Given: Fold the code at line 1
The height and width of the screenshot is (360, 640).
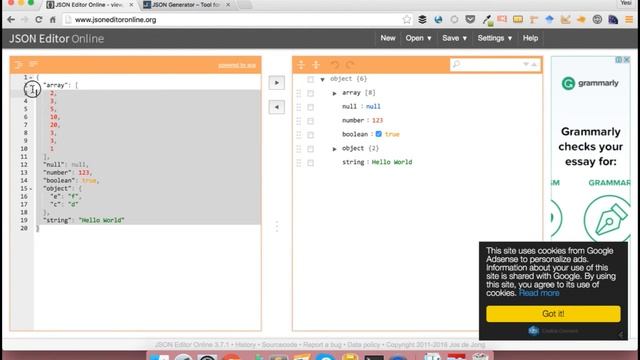Looking at the screenshot, I should (x=31, y=78).
